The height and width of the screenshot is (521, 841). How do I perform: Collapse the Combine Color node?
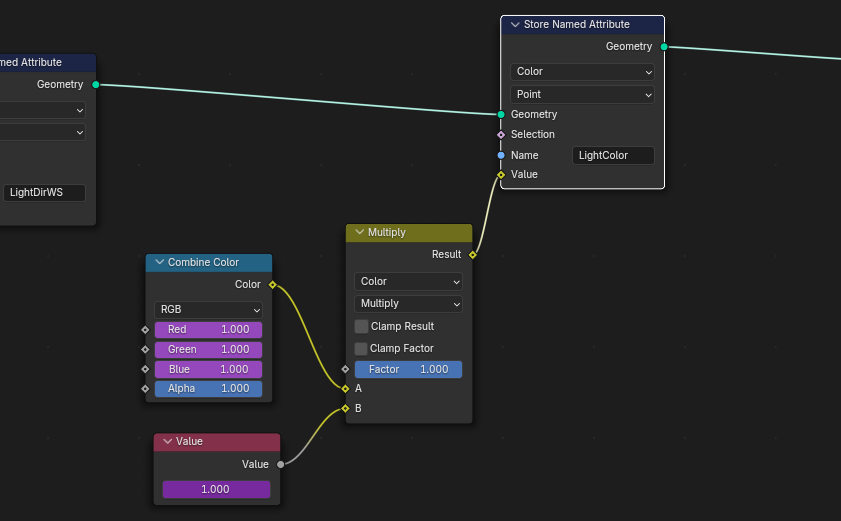pos(159,263)
